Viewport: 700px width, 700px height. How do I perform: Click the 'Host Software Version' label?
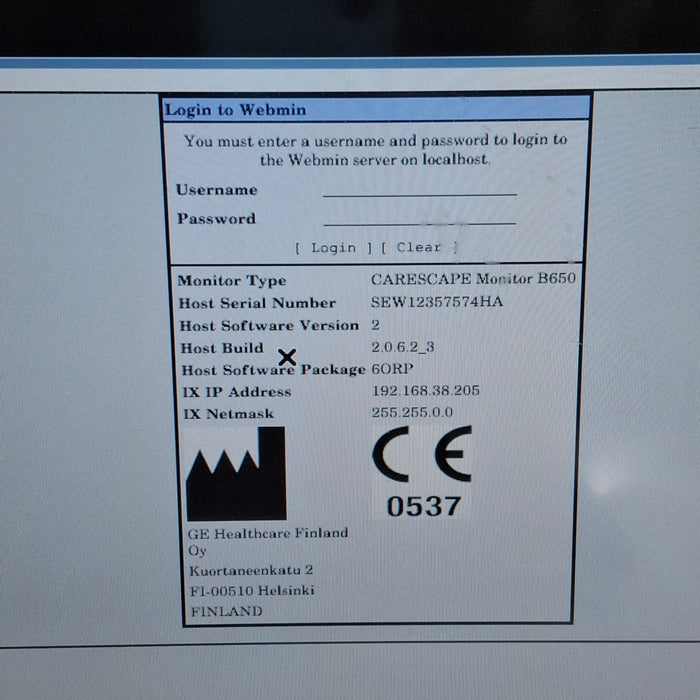pyautogui.click(x=269, y=325)
